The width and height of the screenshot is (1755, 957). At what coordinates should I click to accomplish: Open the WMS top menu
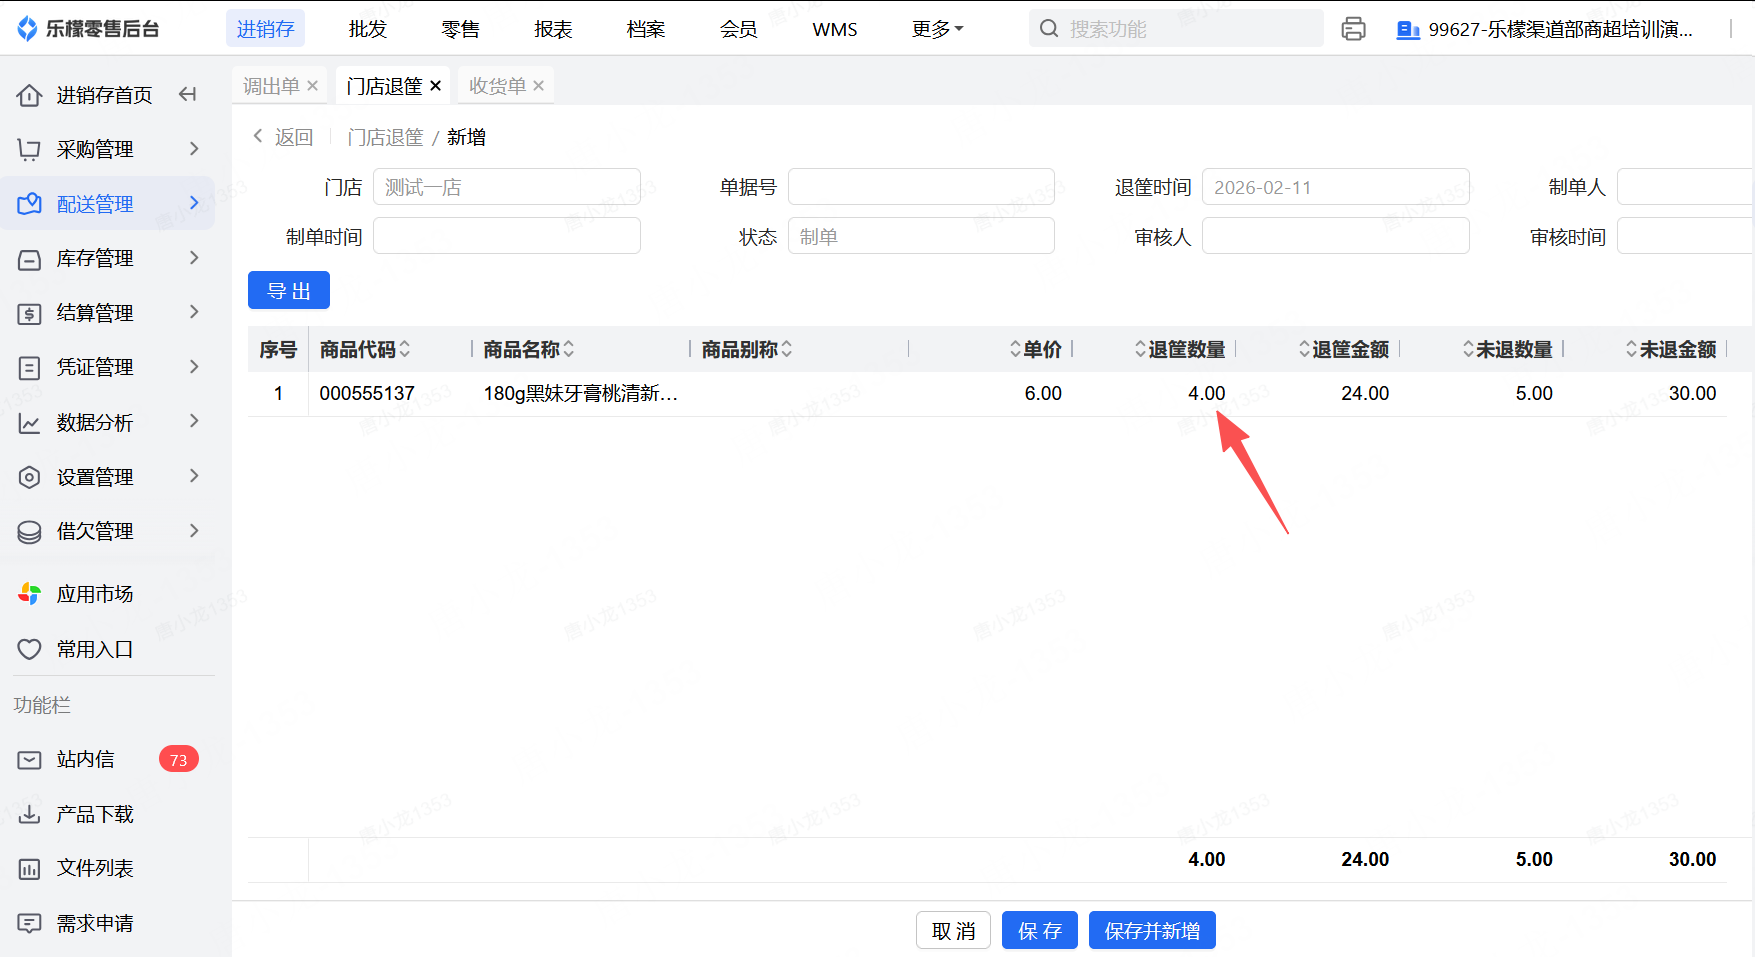pos(835,29)
